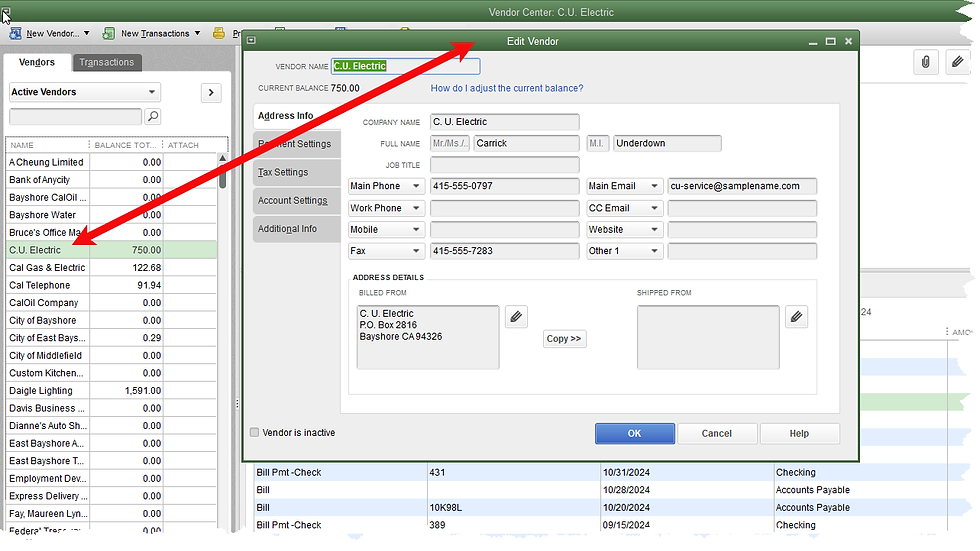Click the Main Email address field
Screen dimensions: 980x551
point(742,186)
